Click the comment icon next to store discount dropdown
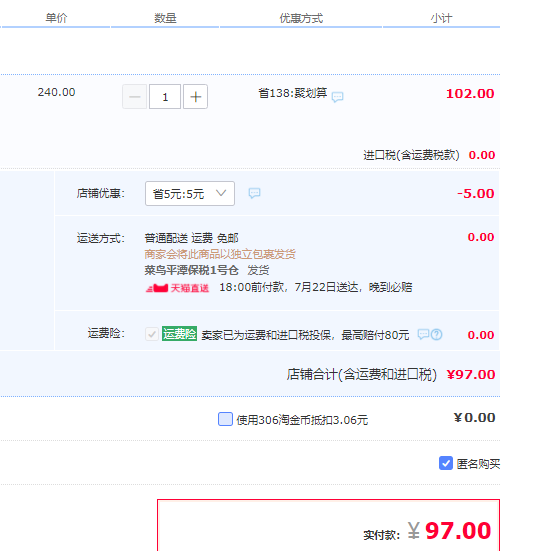This screenshot has width=558, height=551. click(254, 193)
